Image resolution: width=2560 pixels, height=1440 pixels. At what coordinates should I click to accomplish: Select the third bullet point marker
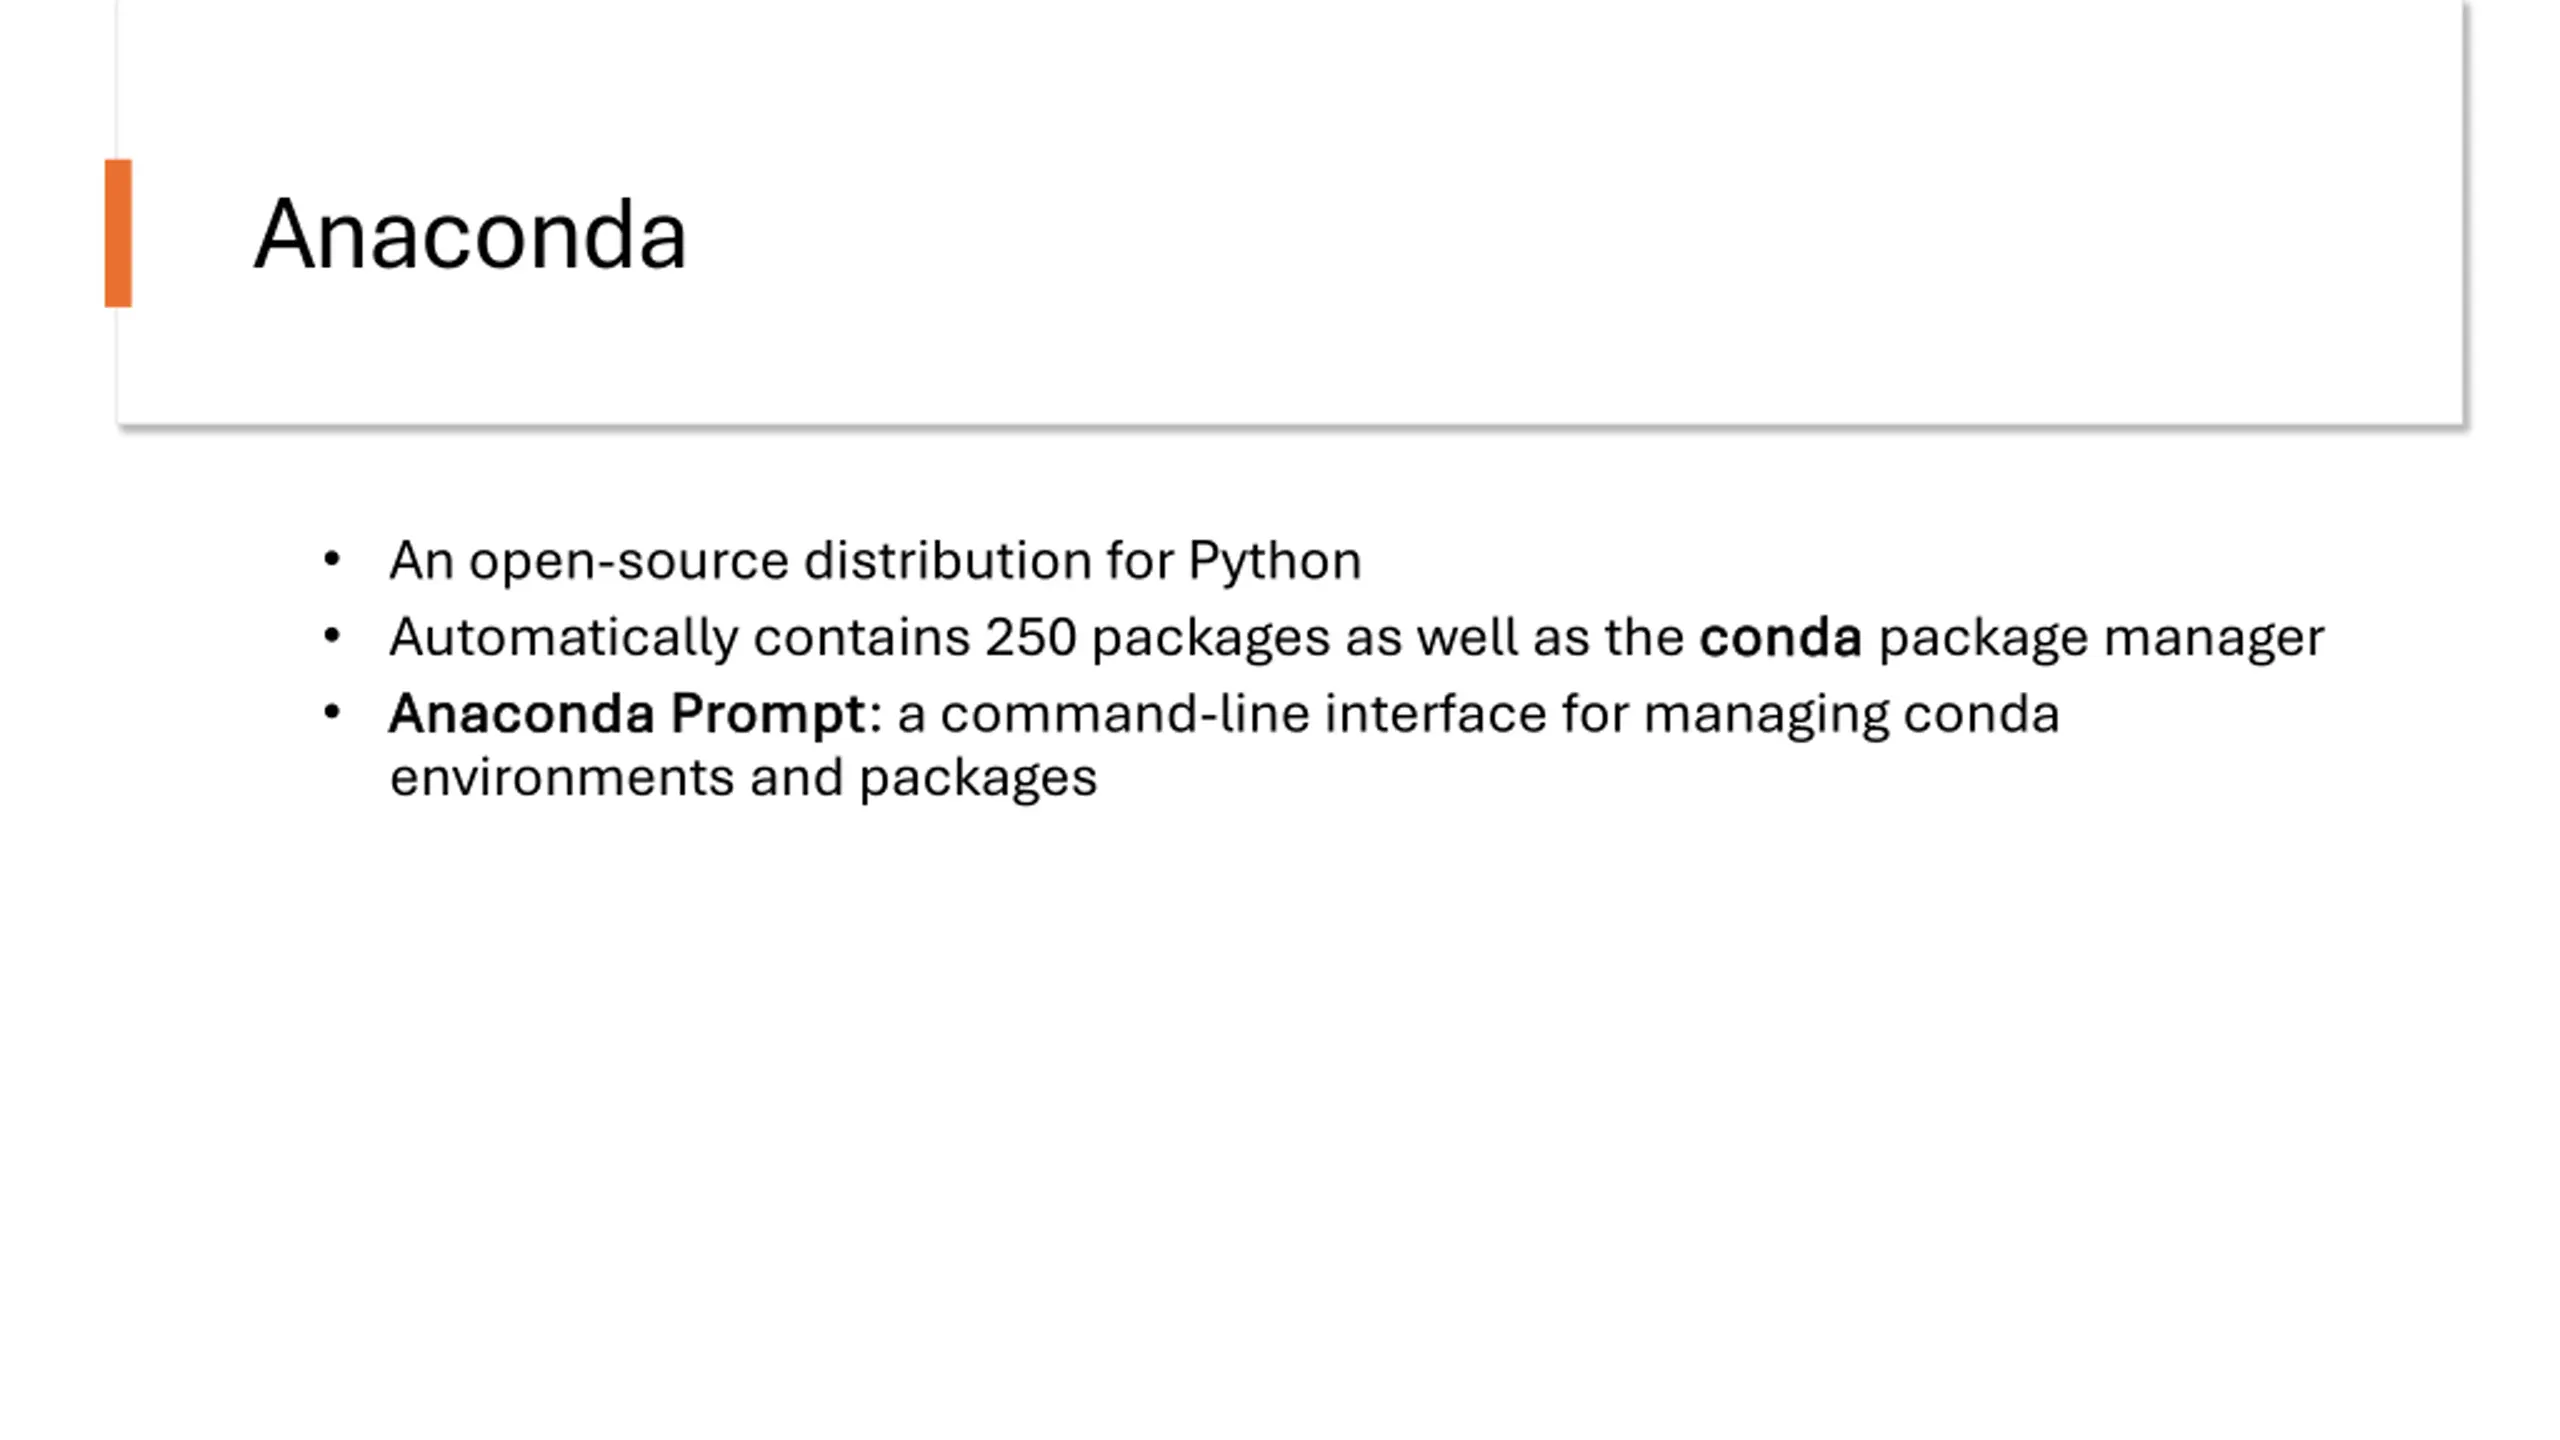point(332,712)
